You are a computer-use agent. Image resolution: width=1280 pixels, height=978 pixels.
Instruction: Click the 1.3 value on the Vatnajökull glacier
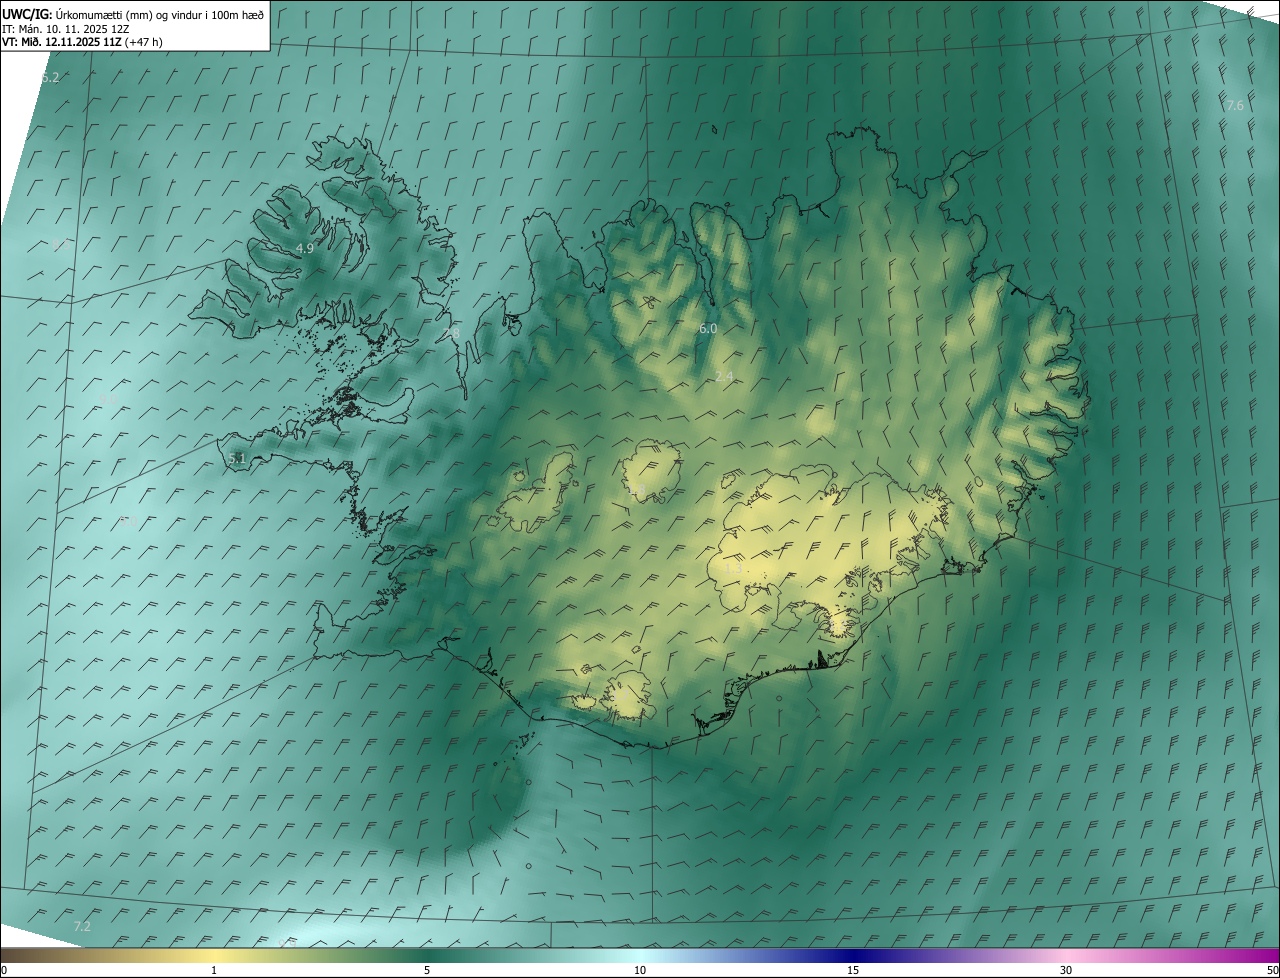[x=732, y=568]
